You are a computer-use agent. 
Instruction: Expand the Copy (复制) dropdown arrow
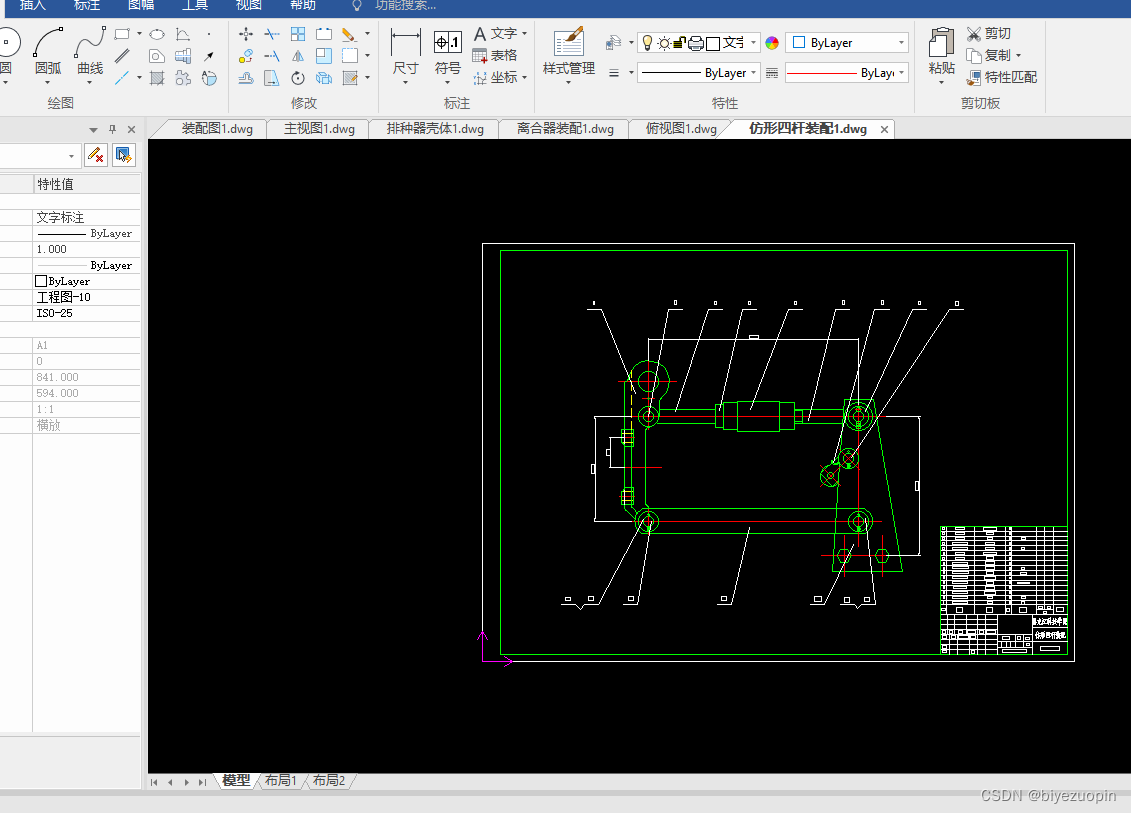click(x=1018, y=56)
